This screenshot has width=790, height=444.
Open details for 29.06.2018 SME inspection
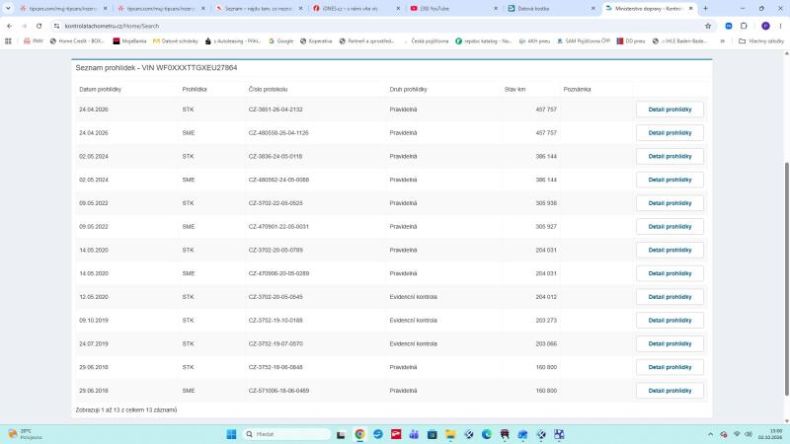pos(670,391)
